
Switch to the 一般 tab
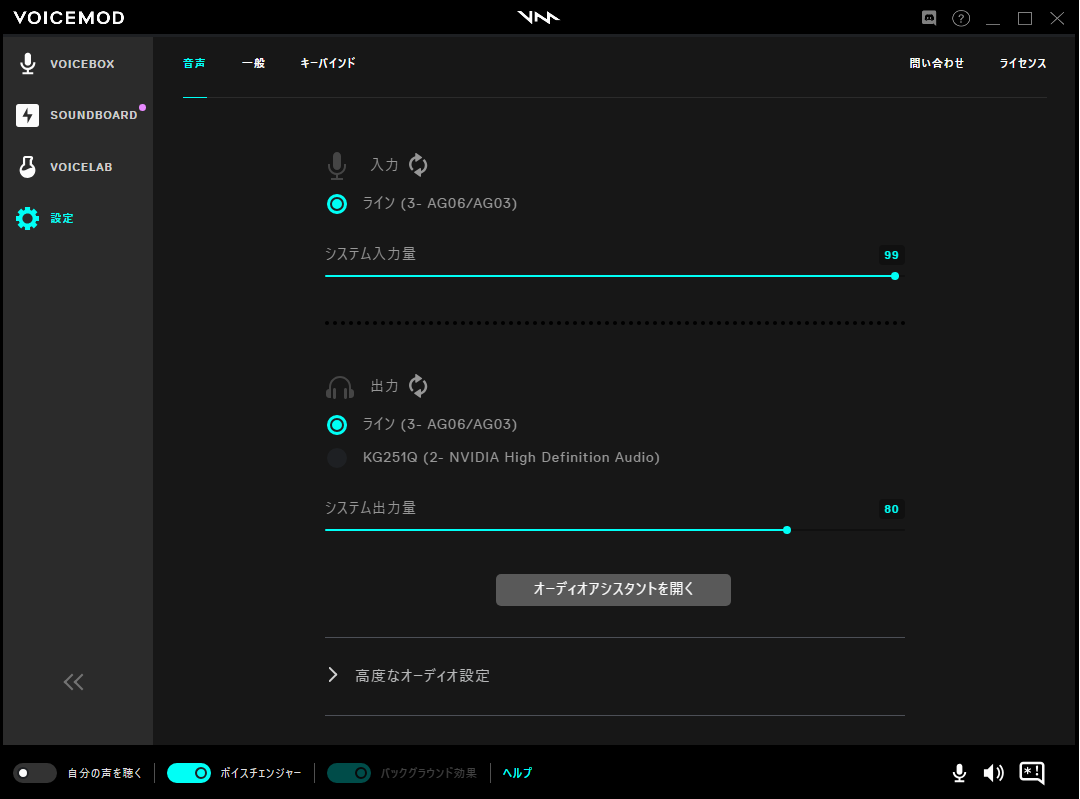click(253, 63)
